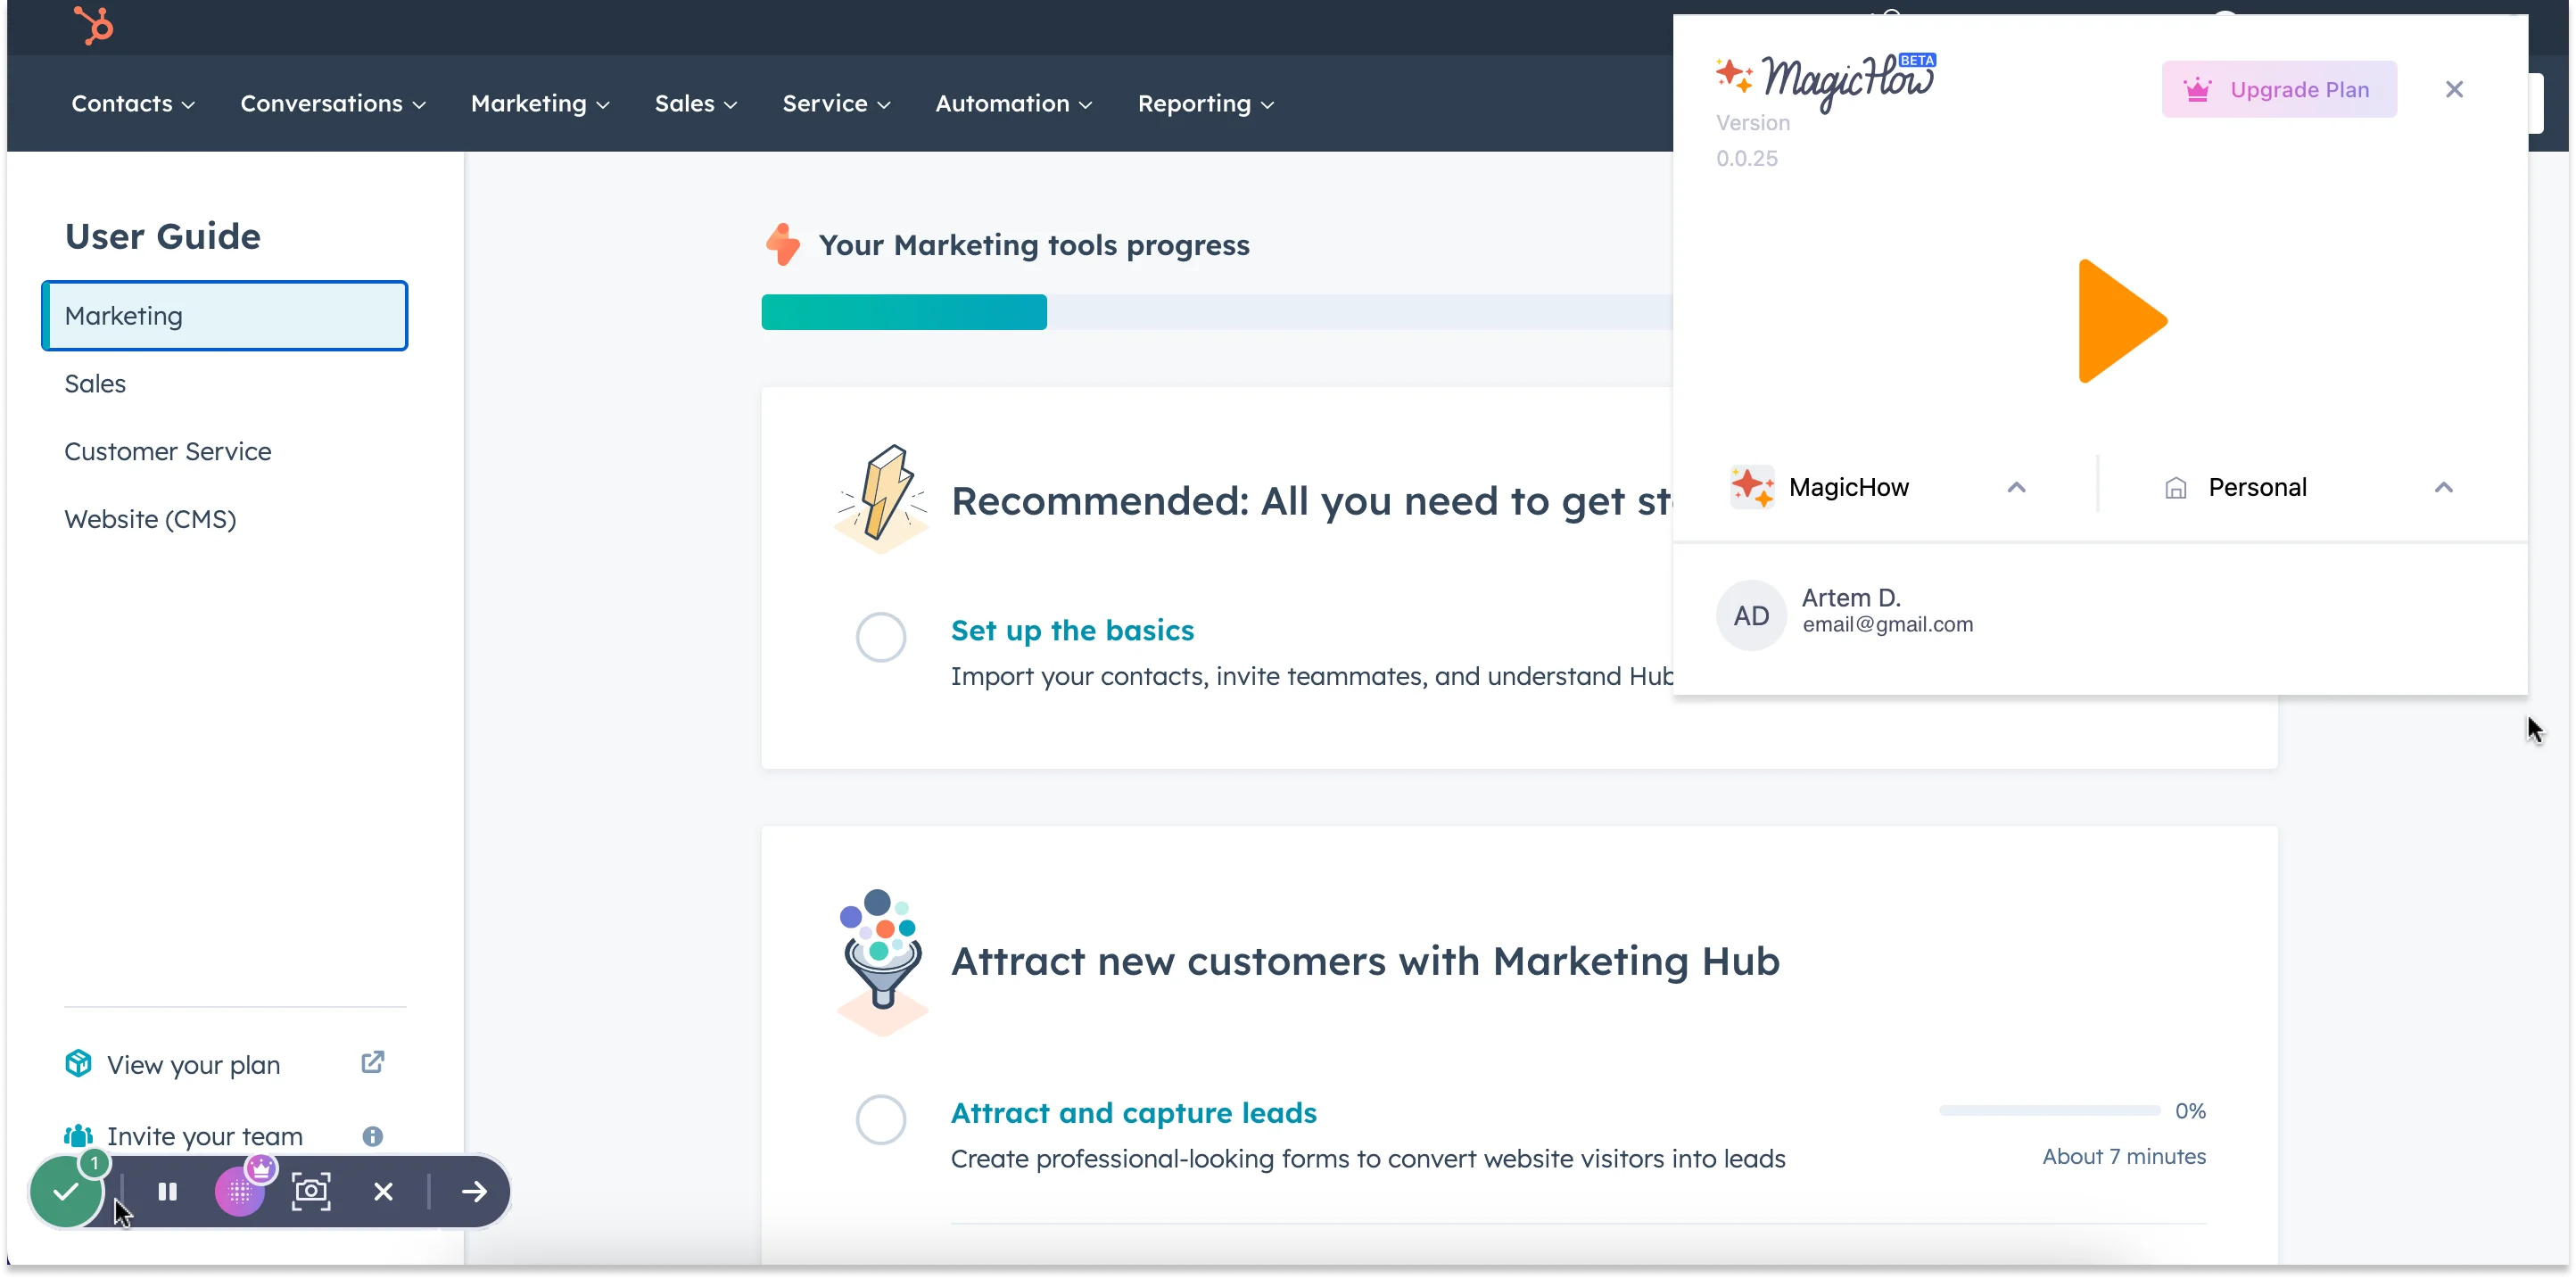The image size is (2576, 1279).
Task: Open the Contacts dropdown menu
Action: coord(132,103)
